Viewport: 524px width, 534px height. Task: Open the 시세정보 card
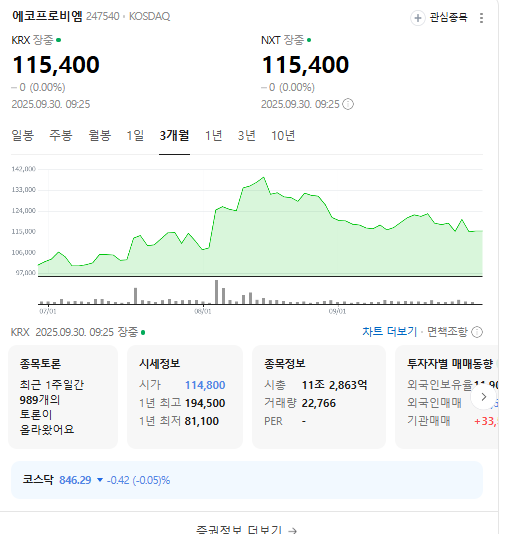pos(185,397)
